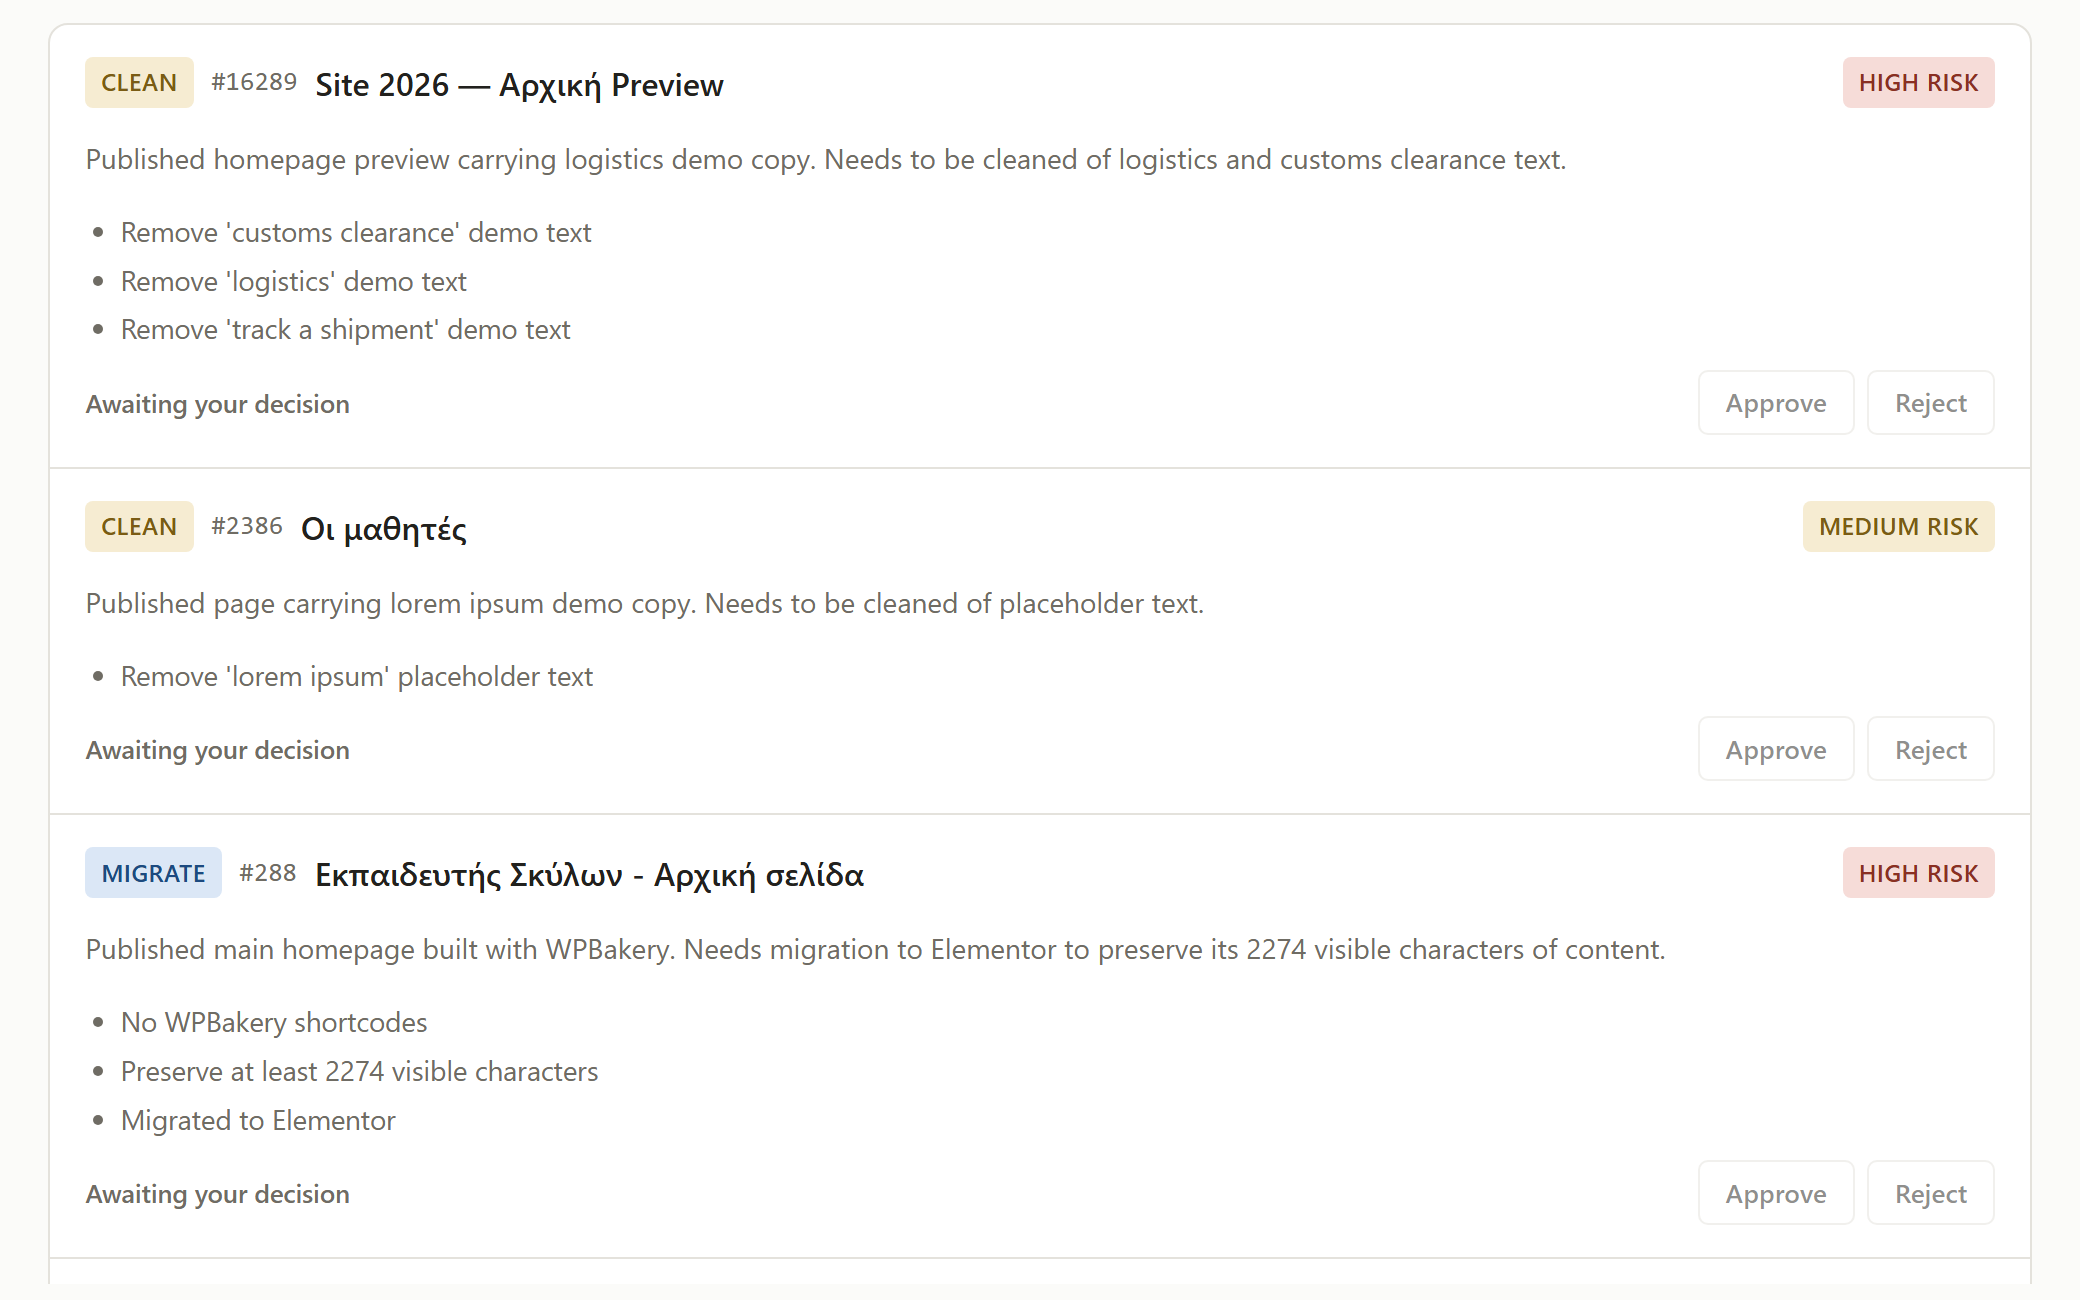The image size is (2080, 1300).
Task: Approve the Site 2026 Αρχική Preview item
Action: [1776, 403]
